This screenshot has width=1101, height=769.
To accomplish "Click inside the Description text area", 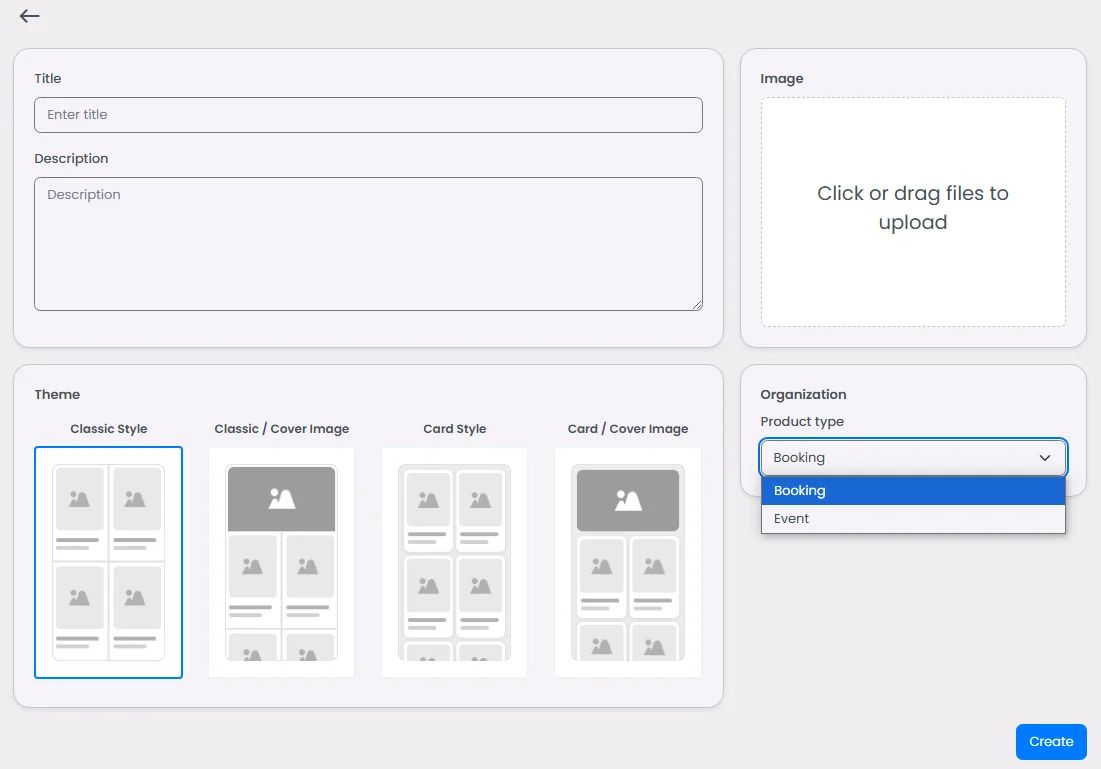I will point(368,244).
